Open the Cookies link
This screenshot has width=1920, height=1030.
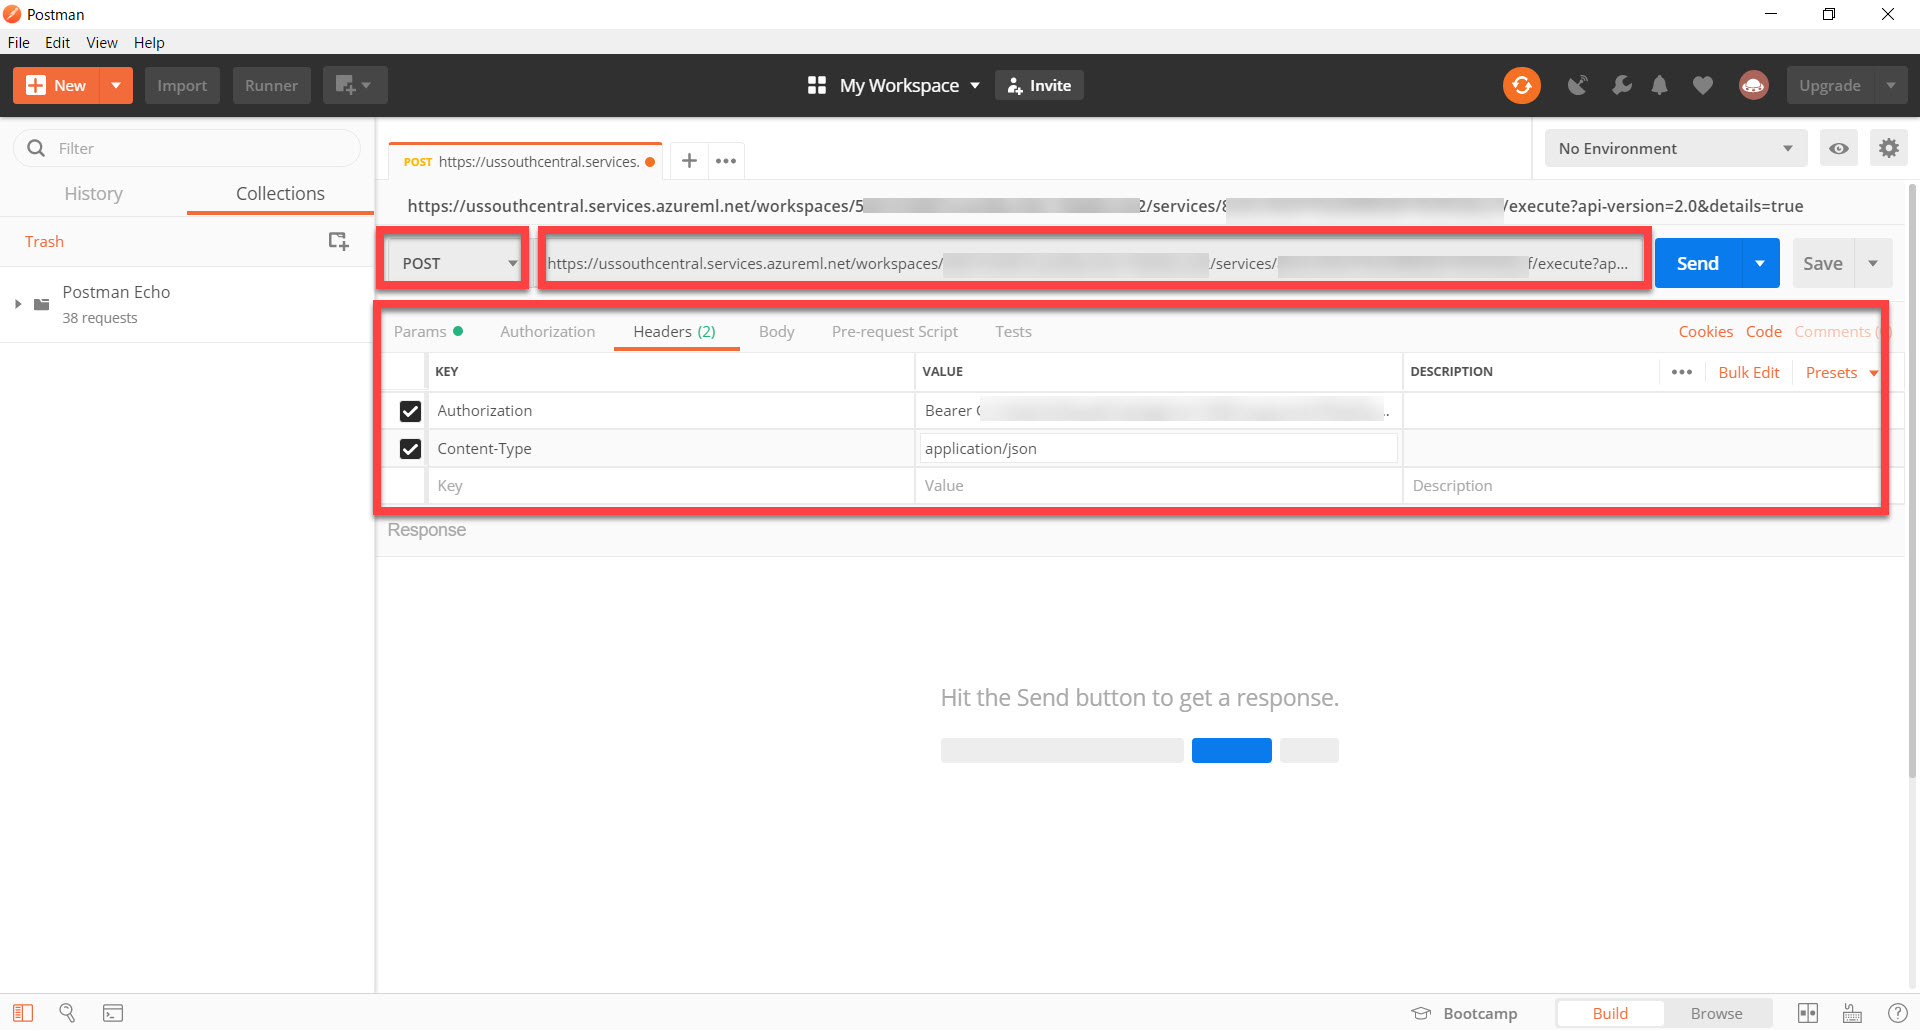pyautogui.click(x=1705, y=331)
